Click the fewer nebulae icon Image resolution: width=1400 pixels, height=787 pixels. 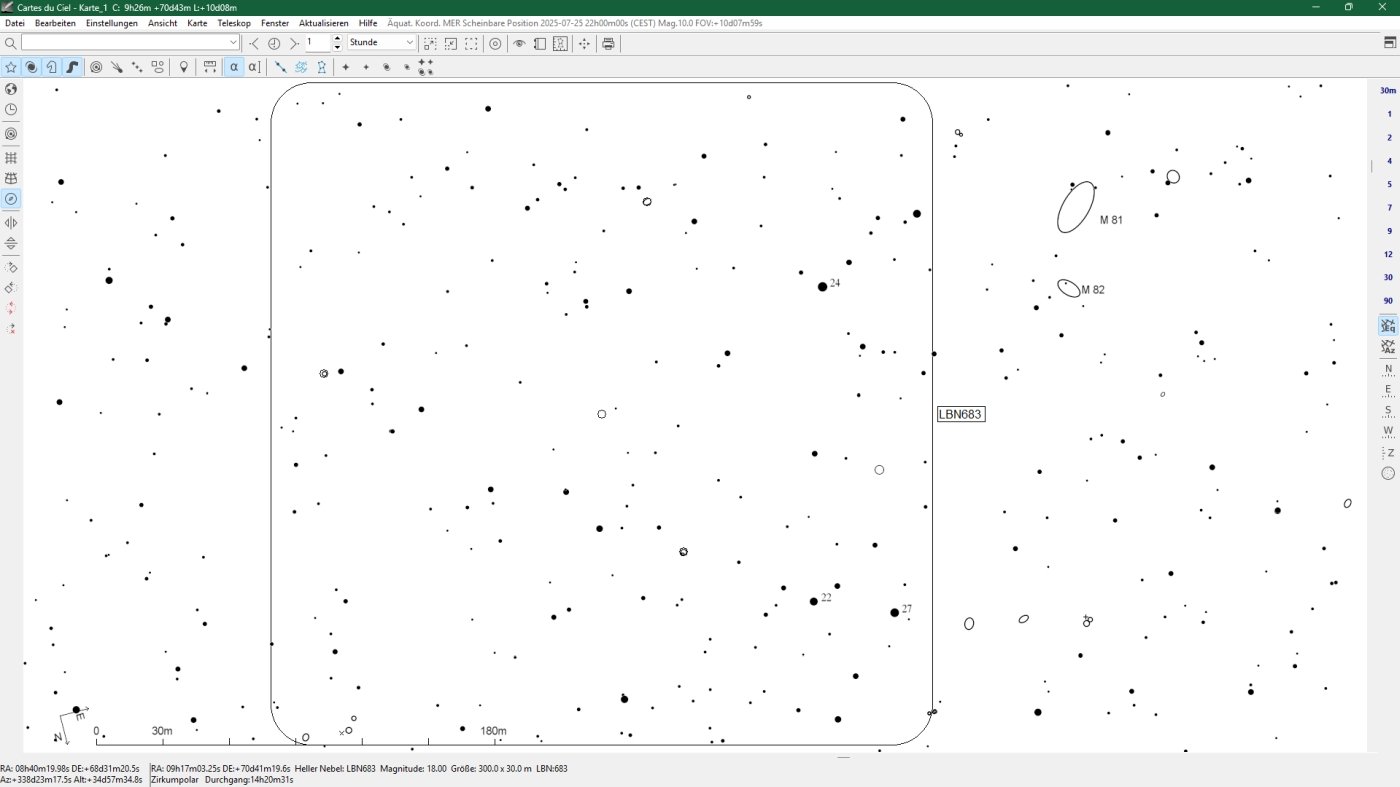(x=407, y=67)
